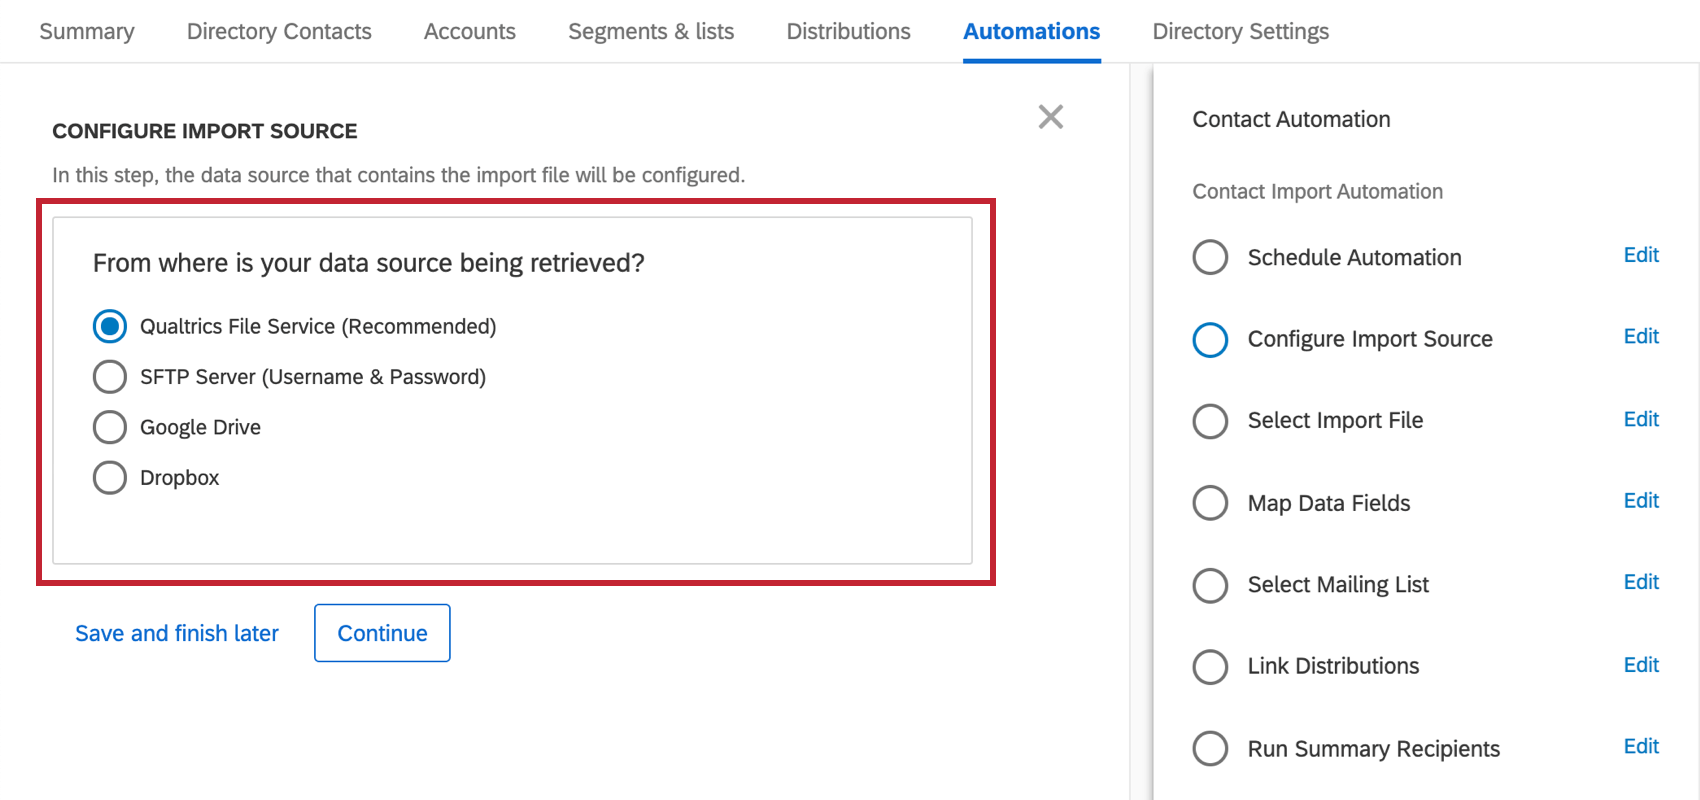Click the Link Distributions step label

(x=1333, y=666)
